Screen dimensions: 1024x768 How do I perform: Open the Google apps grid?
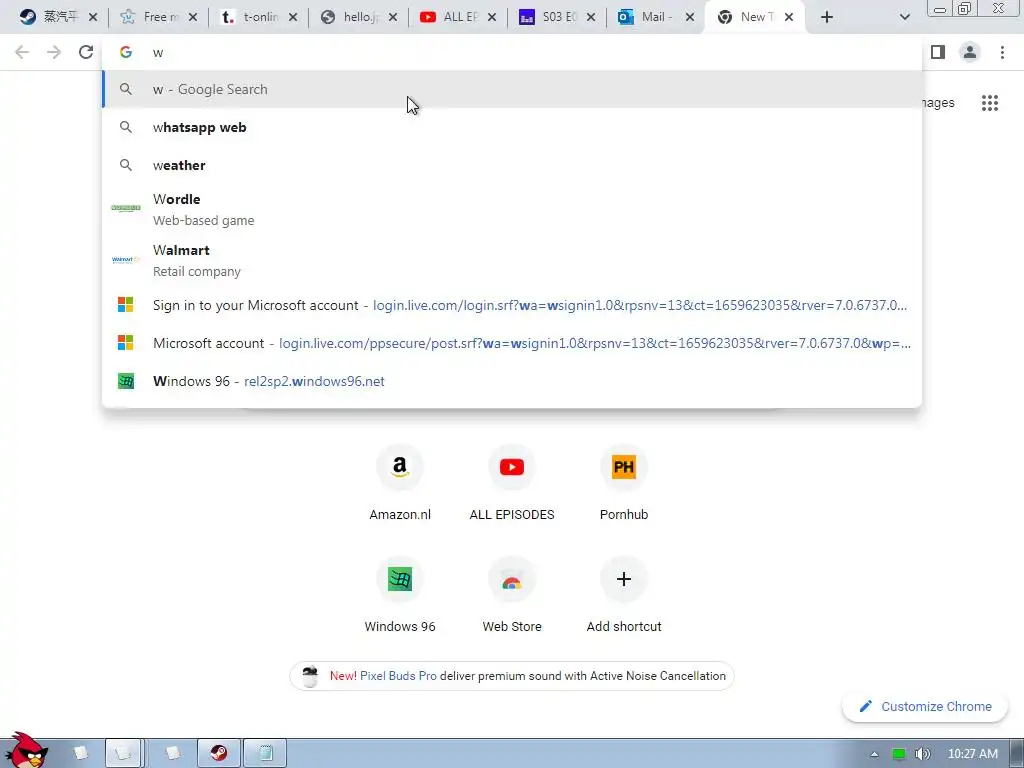(x=990, y=103)
